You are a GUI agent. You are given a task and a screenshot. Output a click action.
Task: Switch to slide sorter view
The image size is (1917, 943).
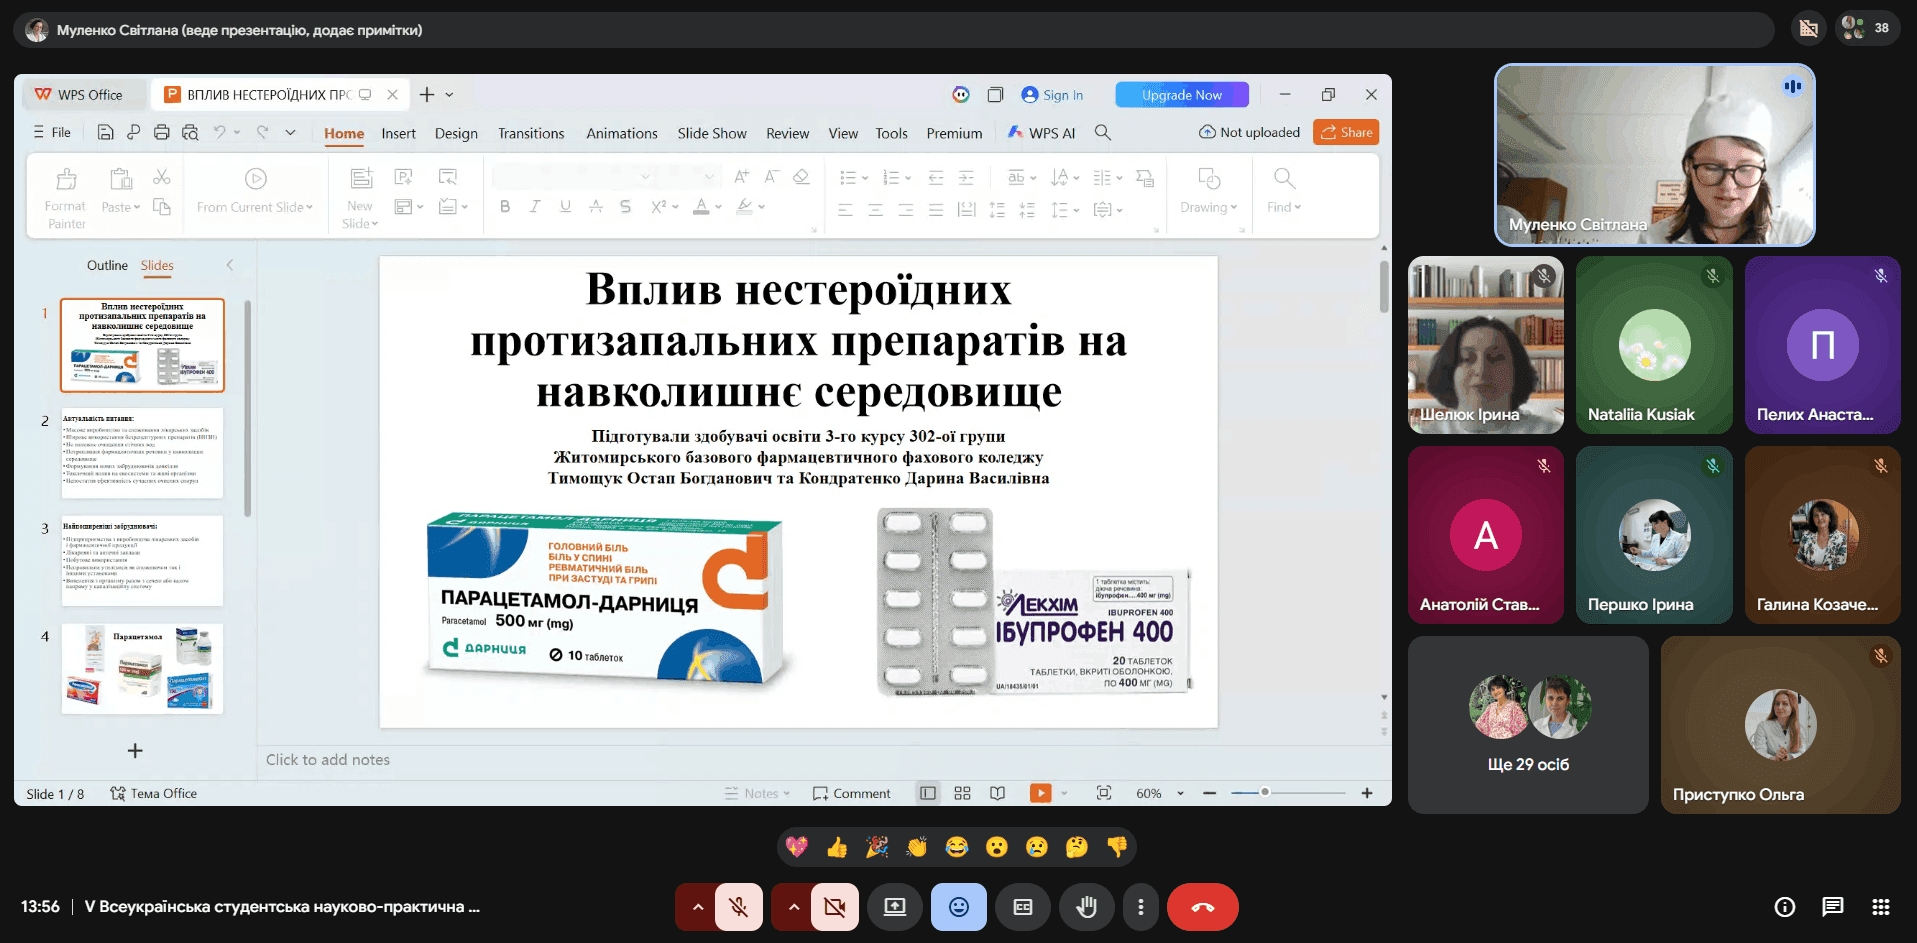[962, 793]
